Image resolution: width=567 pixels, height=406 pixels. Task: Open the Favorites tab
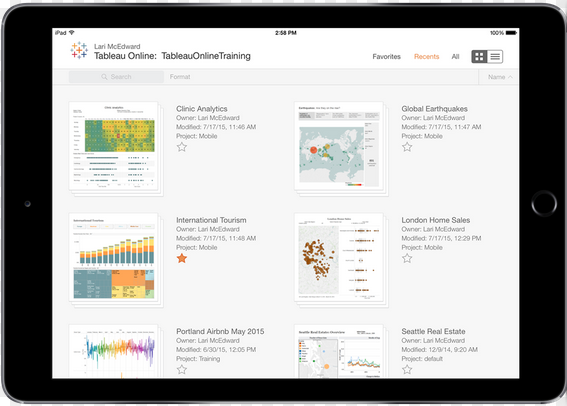tap(387, 56)
